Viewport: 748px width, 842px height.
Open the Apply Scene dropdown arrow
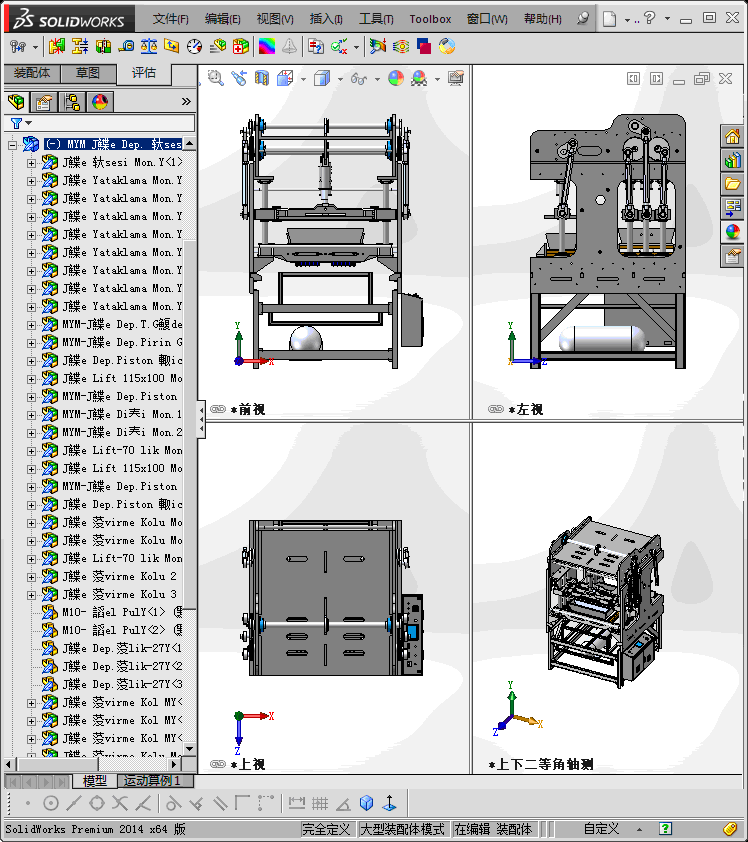pyautogui.click(x=437, y=79)
